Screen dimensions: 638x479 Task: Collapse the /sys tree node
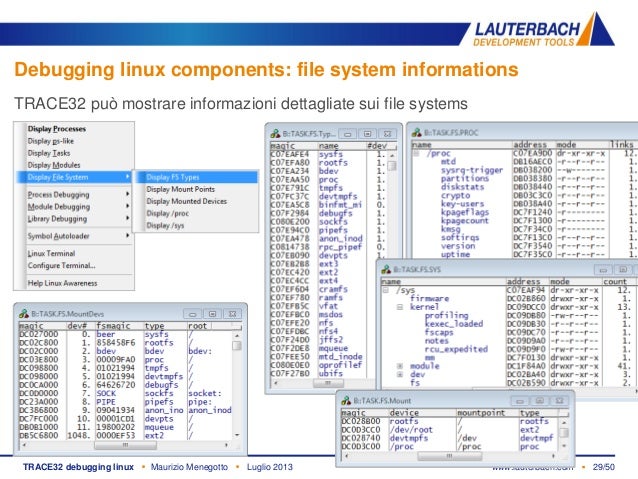tap(386, 290)
